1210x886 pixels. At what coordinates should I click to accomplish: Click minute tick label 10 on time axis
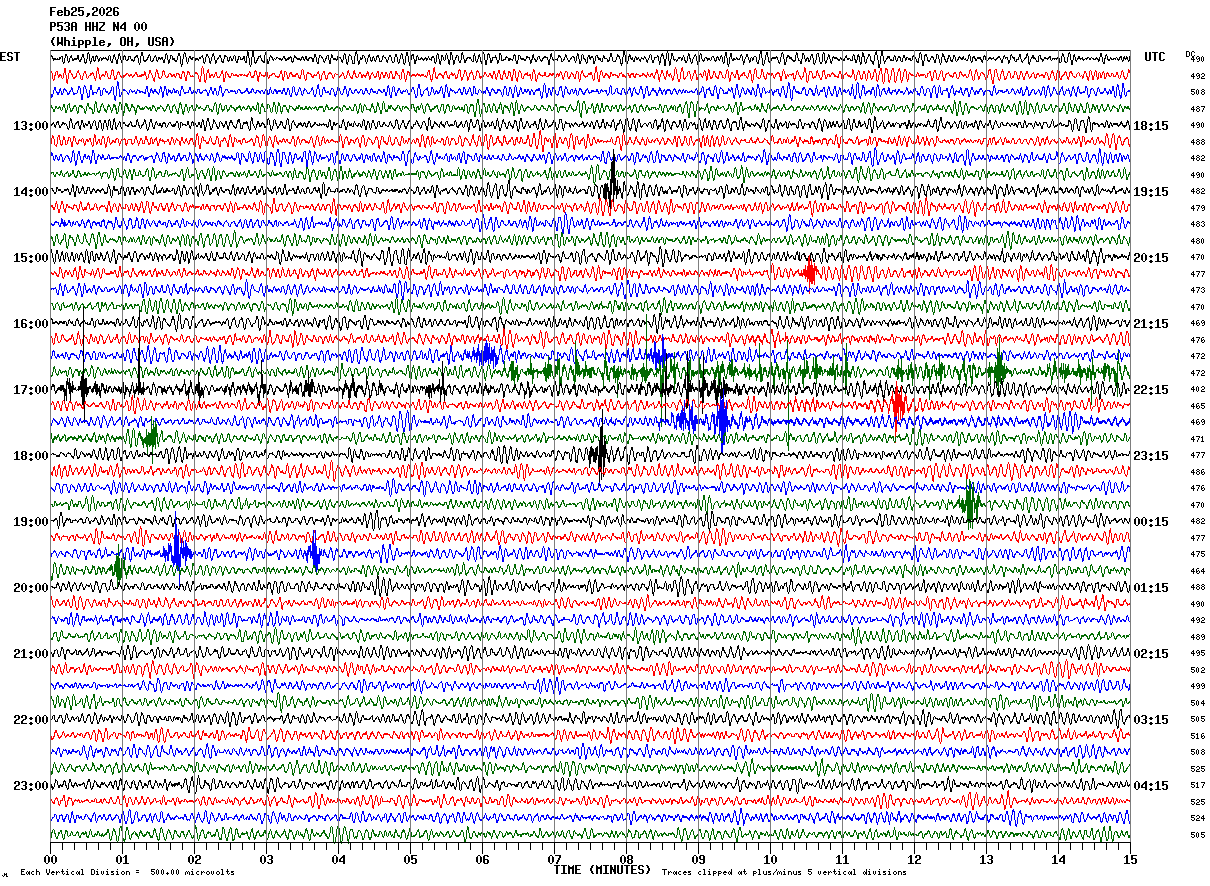pyautogui.click(x=770, y=859)
